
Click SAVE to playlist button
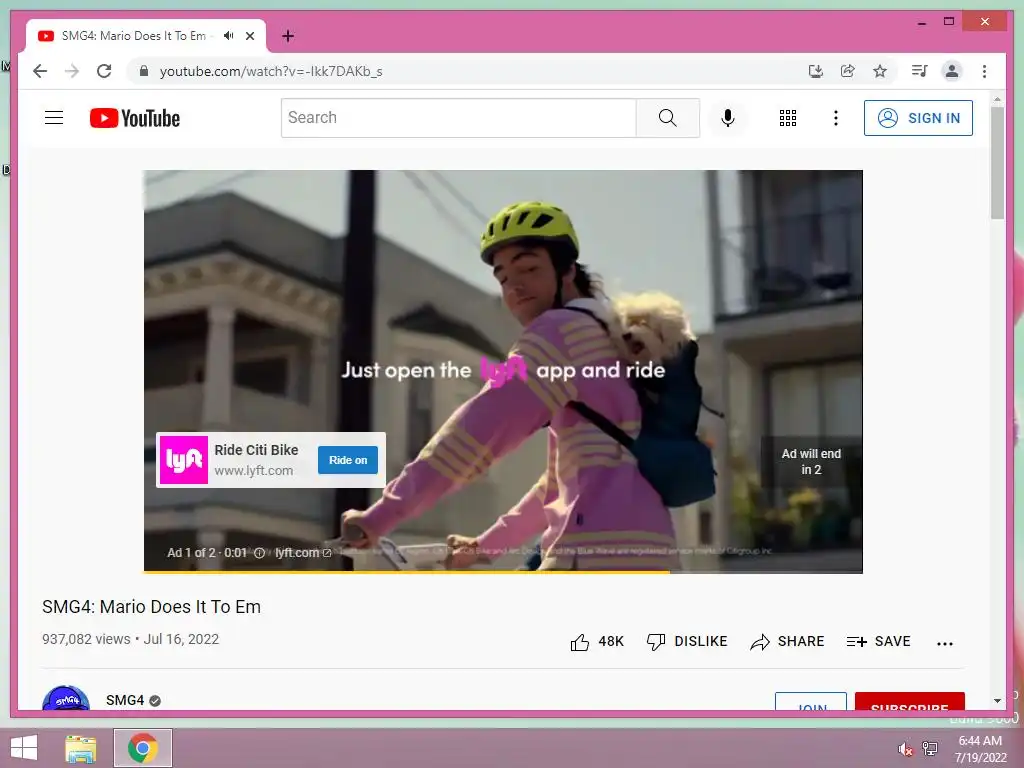[878, 641]
